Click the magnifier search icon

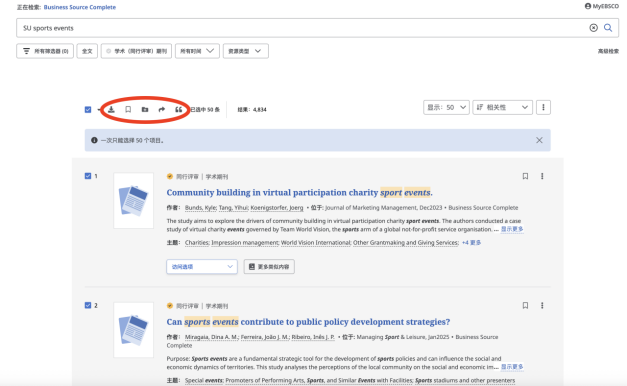[x=608, y=28]
